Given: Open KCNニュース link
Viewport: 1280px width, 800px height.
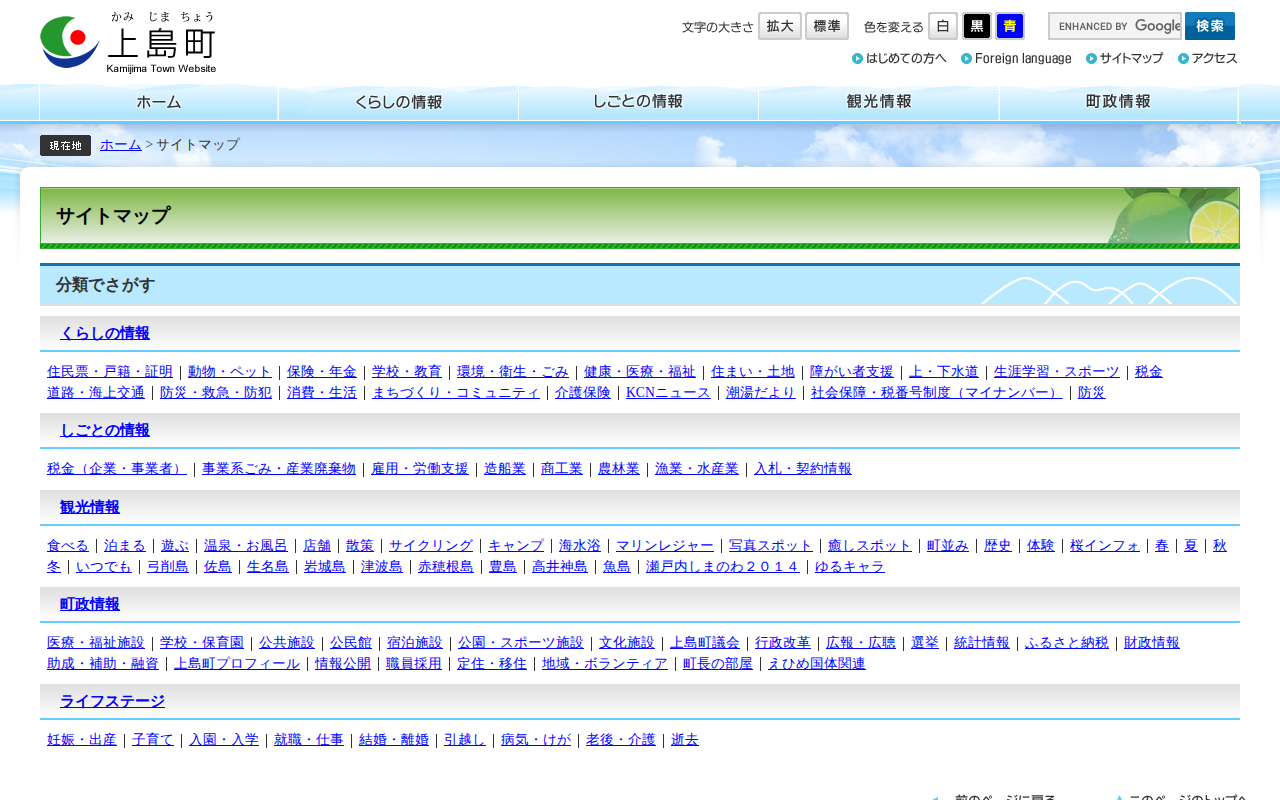Looking at the screenshot, I should click(668, 393).
